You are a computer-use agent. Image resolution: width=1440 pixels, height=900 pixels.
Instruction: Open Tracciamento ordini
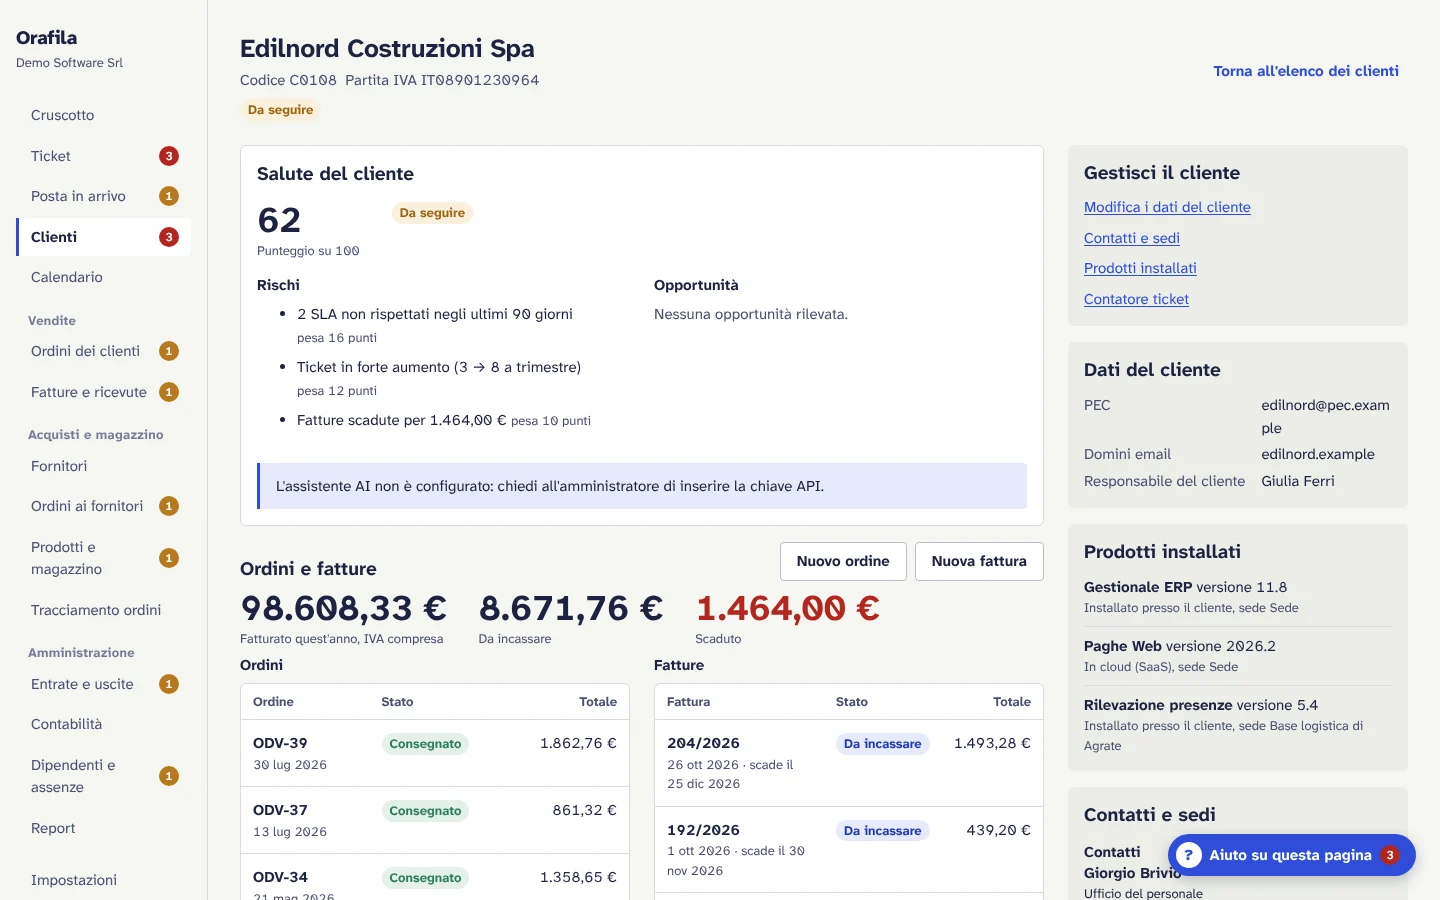click(103, 610)
